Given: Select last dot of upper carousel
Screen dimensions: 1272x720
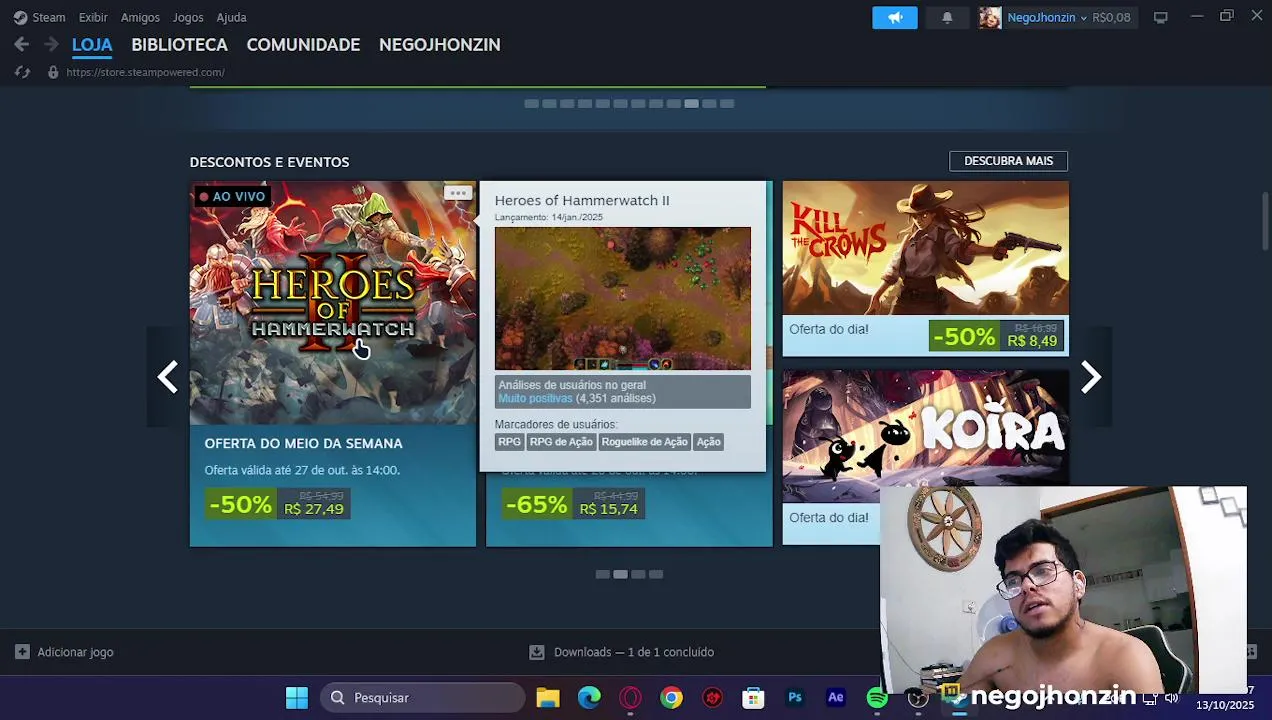Looking at the screenshot, I should (727, 104).
